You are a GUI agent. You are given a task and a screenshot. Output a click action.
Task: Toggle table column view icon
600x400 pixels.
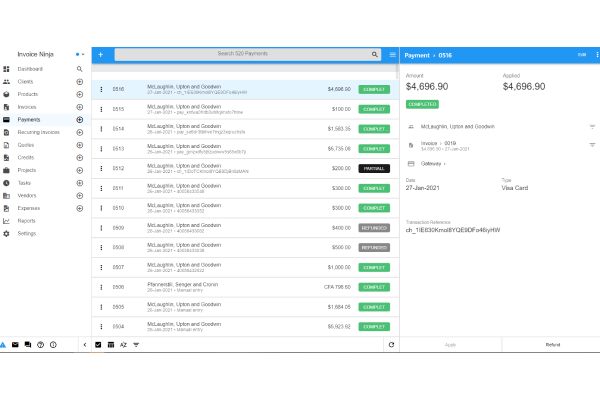(x=110, y=344)
